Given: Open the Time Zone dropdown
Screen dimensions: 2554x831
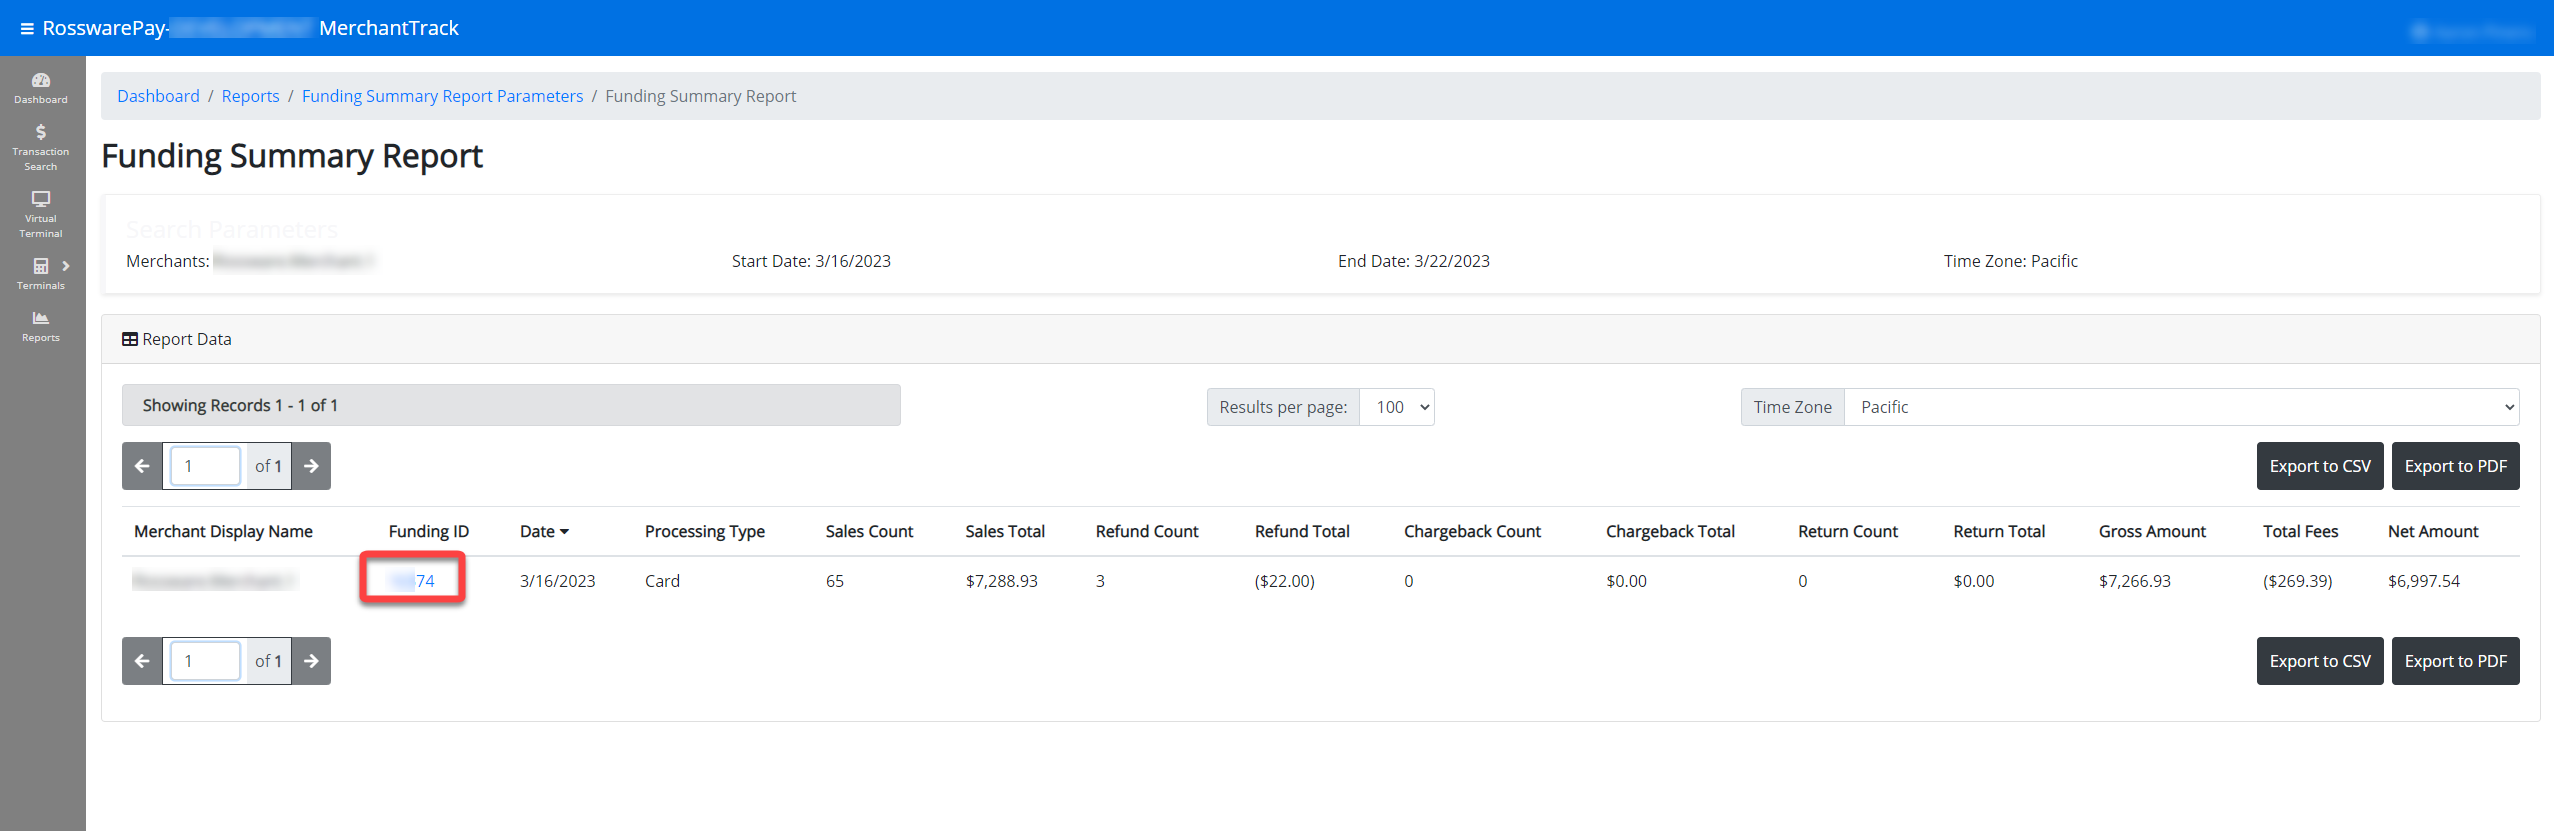Looking at the screenshot, I should (x=2180, y=407).
